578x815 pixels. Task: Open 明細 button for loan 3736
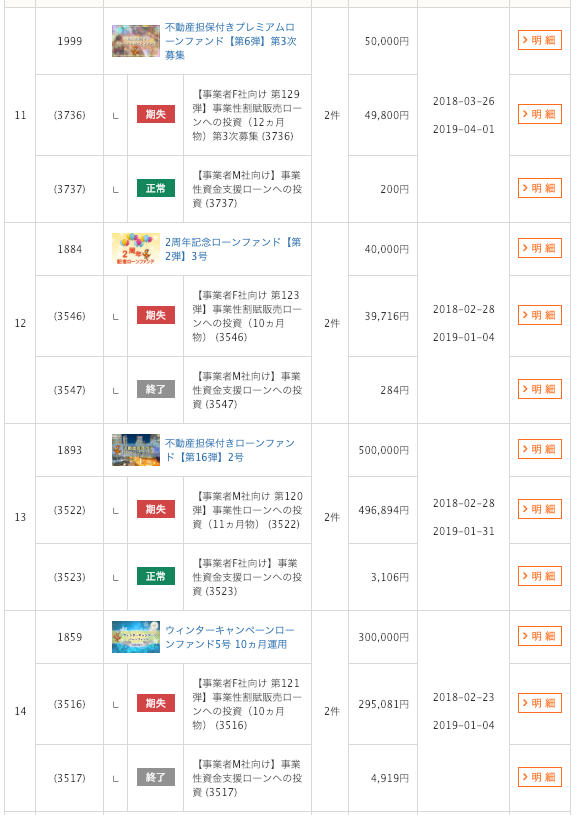click(540, 114)
